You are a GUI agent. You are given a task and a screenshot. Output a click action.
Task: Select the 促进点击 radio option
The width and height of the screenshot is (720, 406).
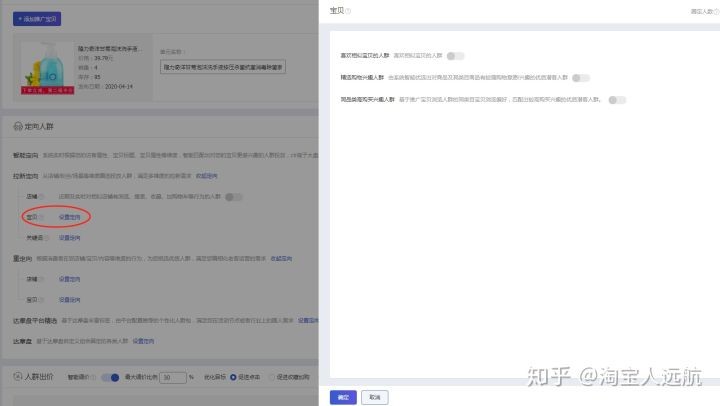point(233,377)
